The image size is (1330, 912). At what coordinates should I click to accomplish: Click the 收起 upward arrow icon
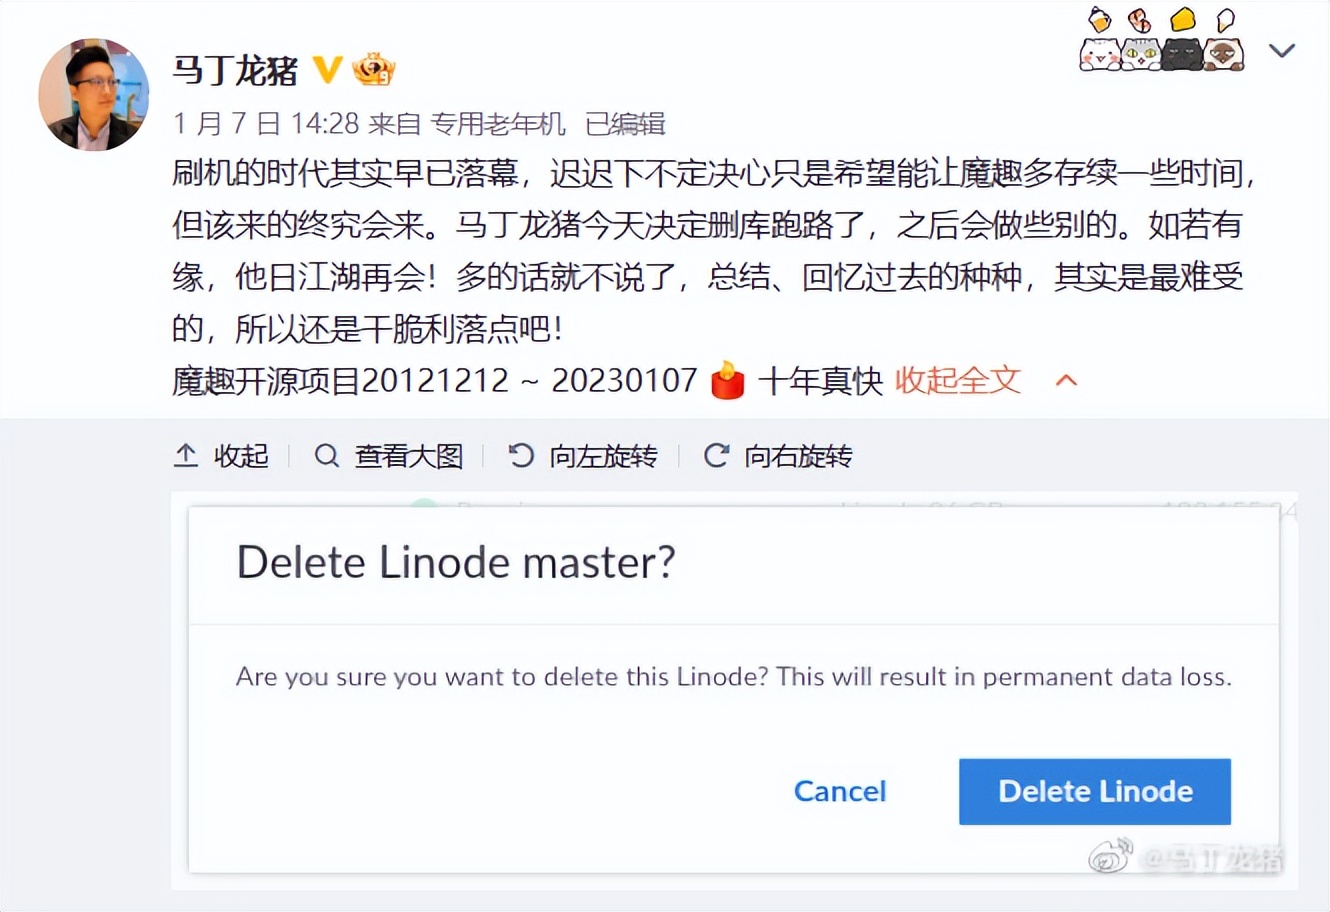(186, 456)
